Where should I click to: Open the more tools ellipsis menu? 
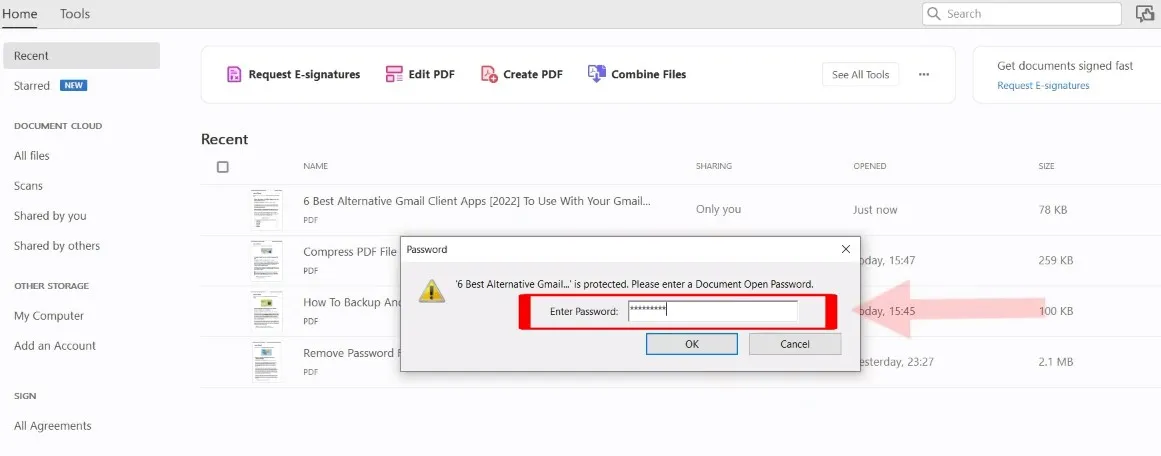coord(924,74)
